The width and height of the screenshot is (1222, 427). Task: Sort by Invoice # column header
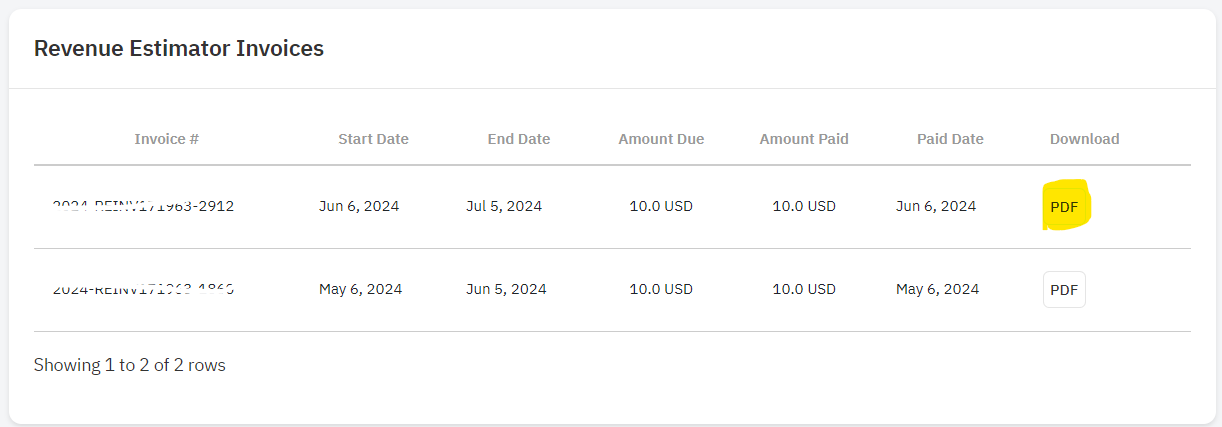tap(167, 139)
